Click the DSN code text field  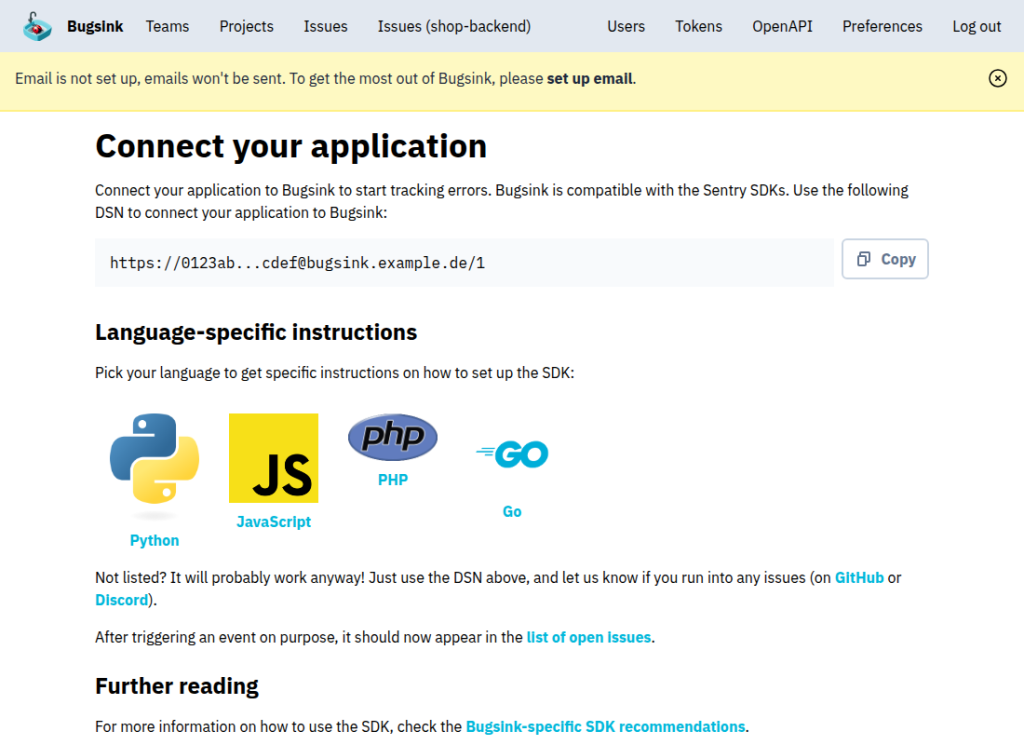tap(464, 262)
